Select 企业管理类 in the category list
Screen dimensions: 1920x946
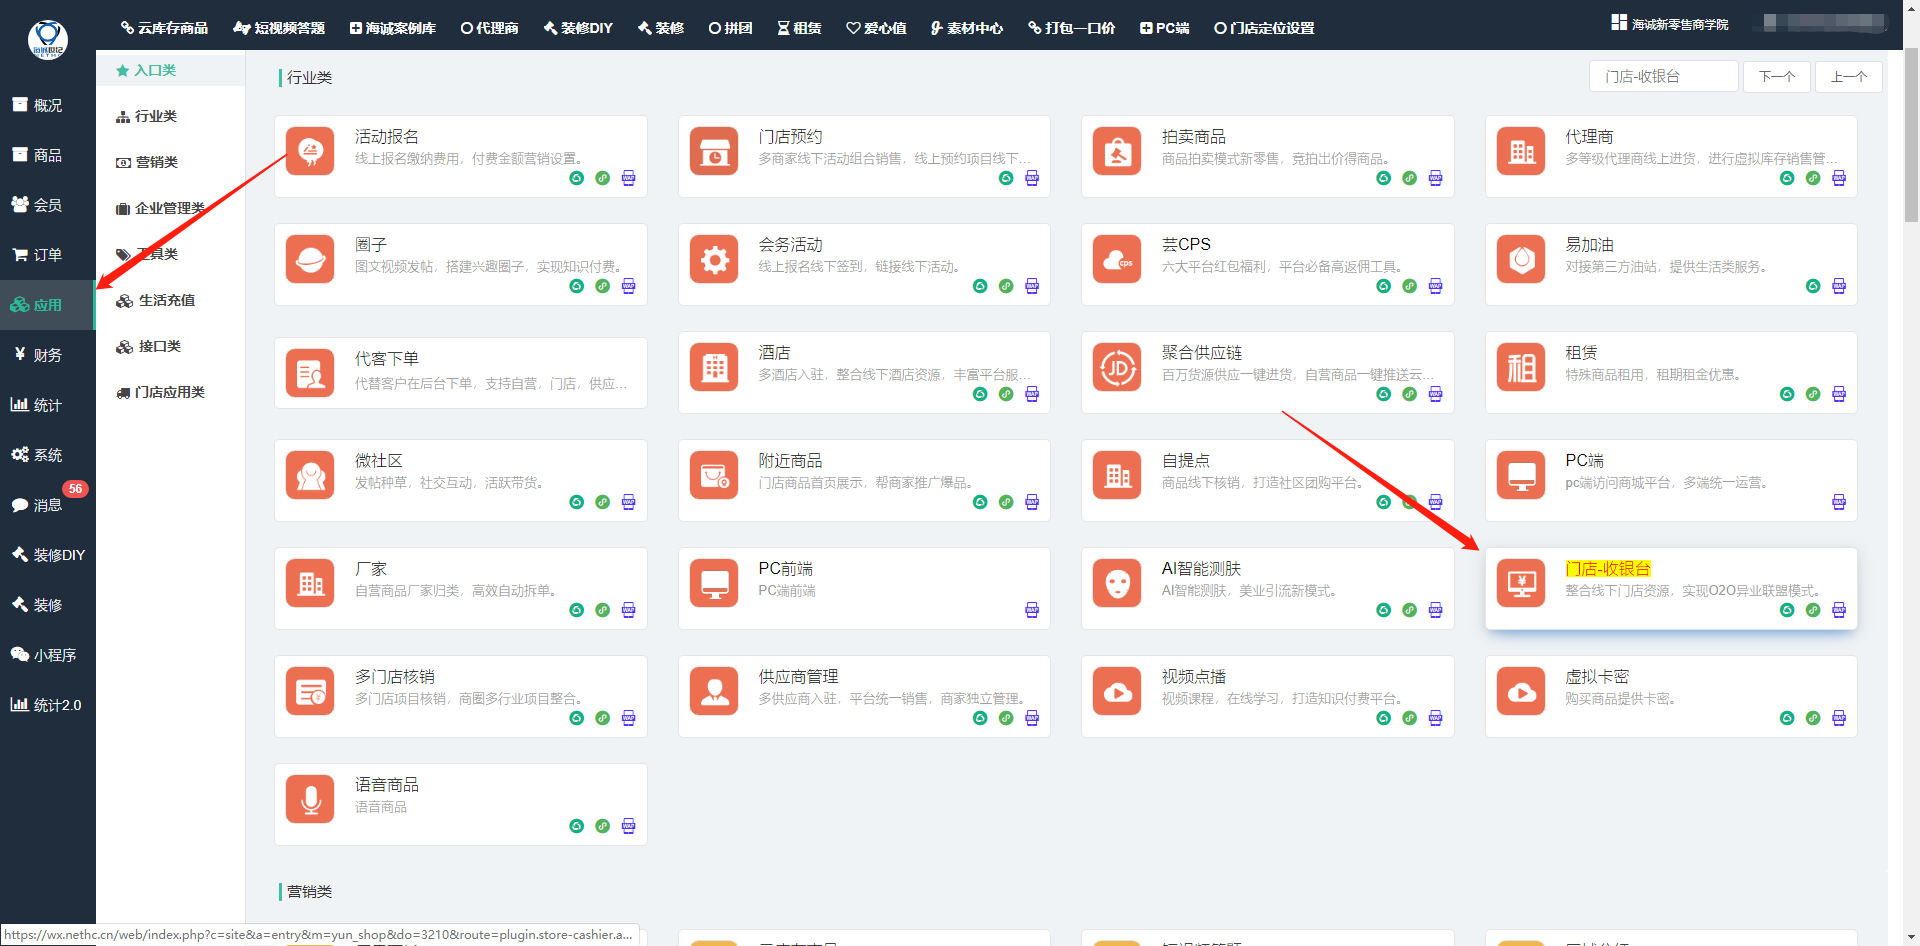coord(160,208)
